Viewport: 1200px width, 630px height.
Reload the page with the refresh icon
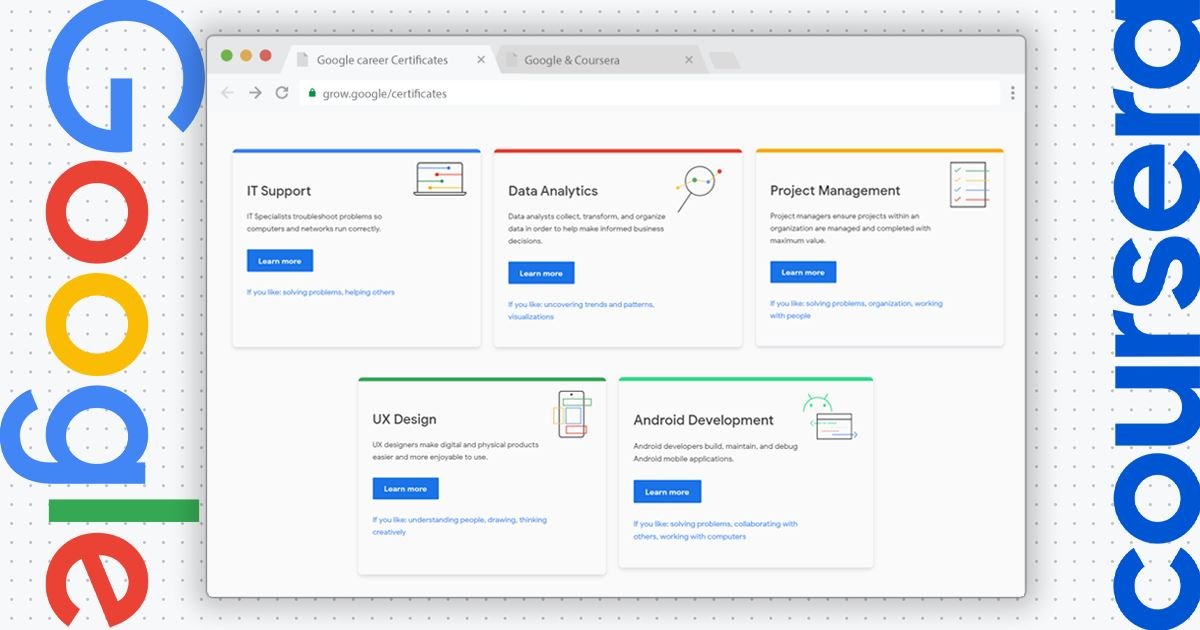point(282,93)
